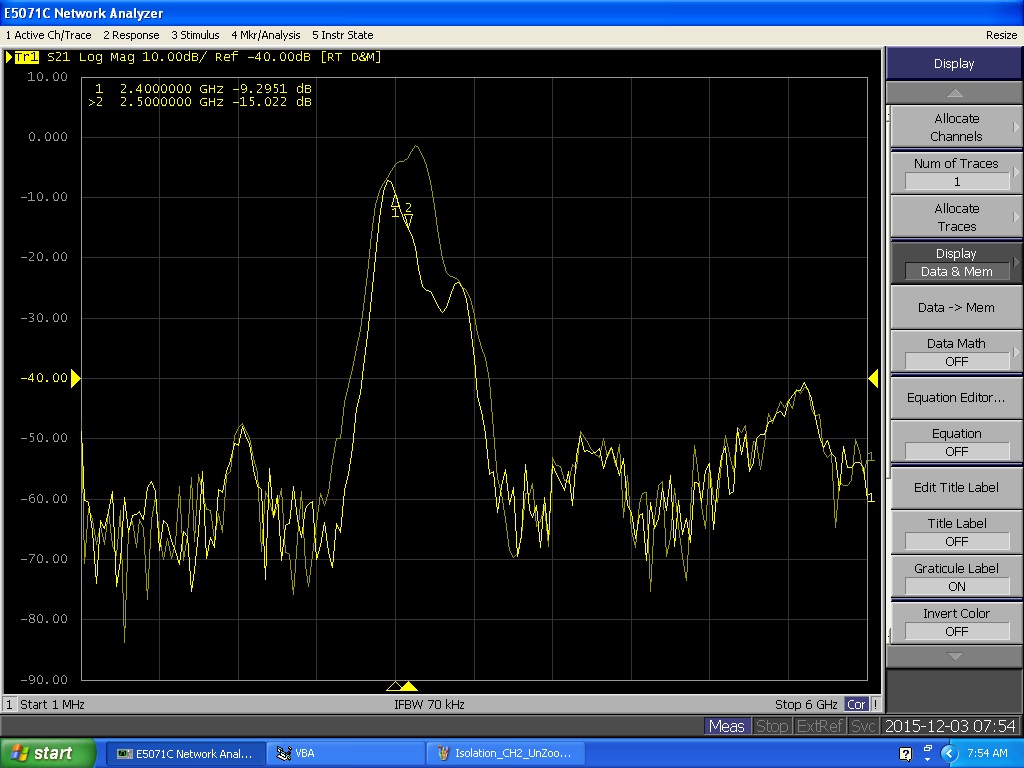1024x768 pixels.
Task: Toggle the Equation OFF softkey
Action: [x=956, y=443]
